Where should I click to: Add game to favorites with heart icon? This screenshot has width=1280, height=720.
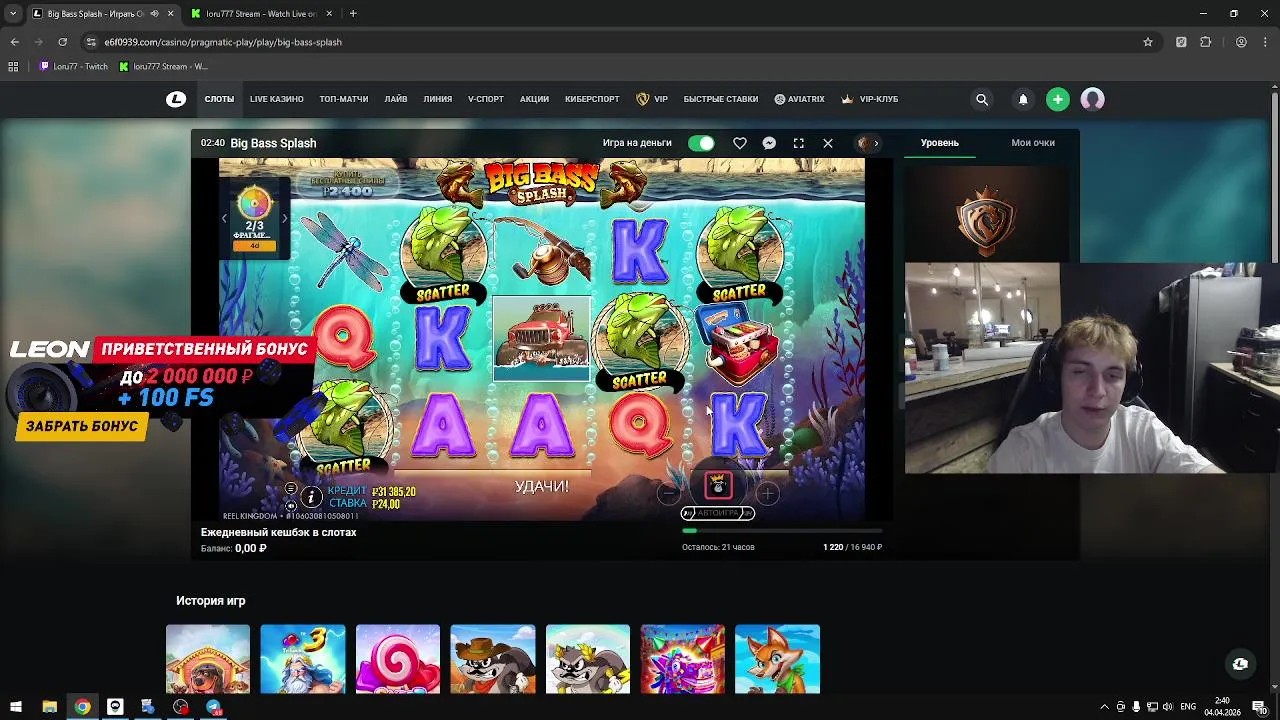(740, 143)
